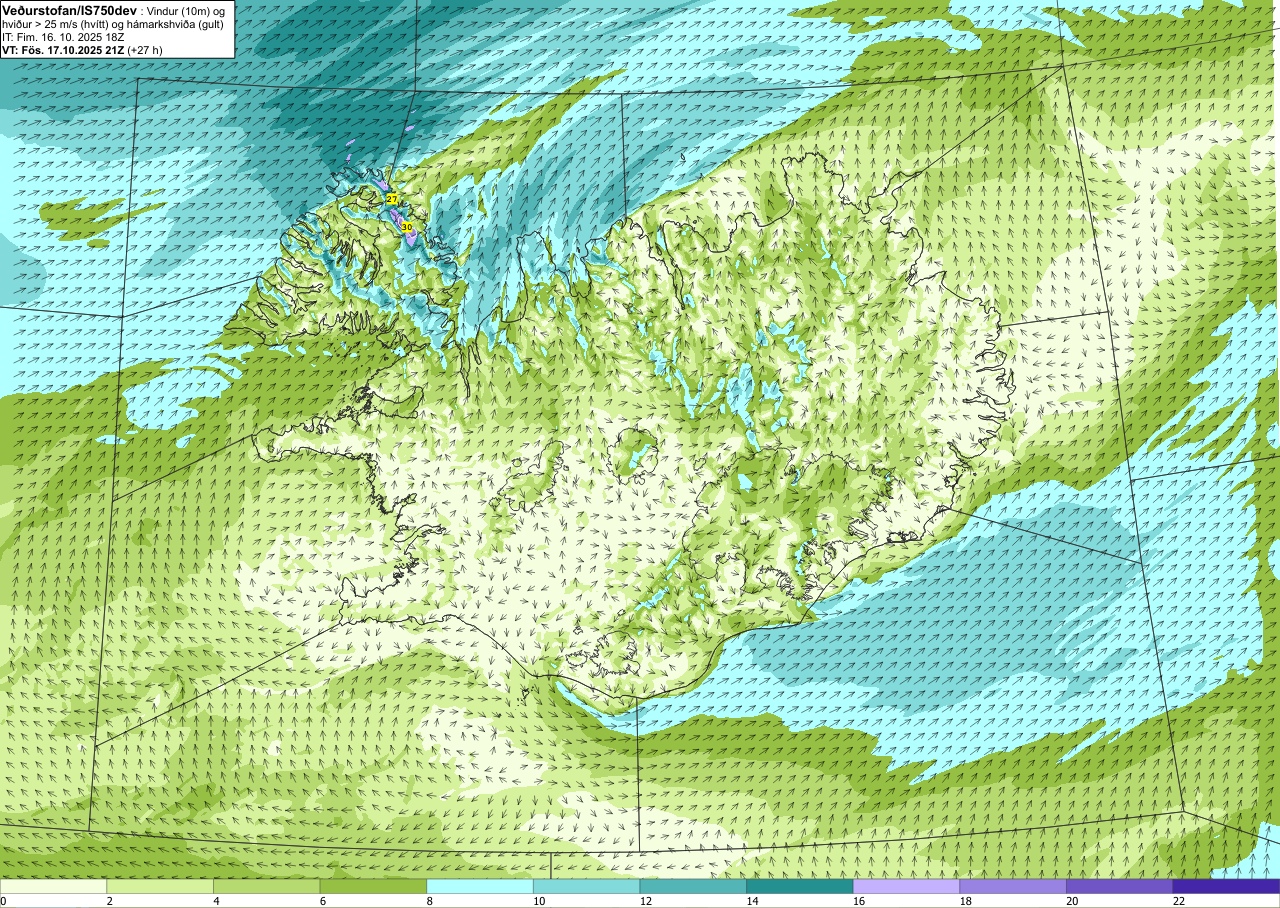
Task: Click the legend tick label "20"
Action: click(1072, 901)
